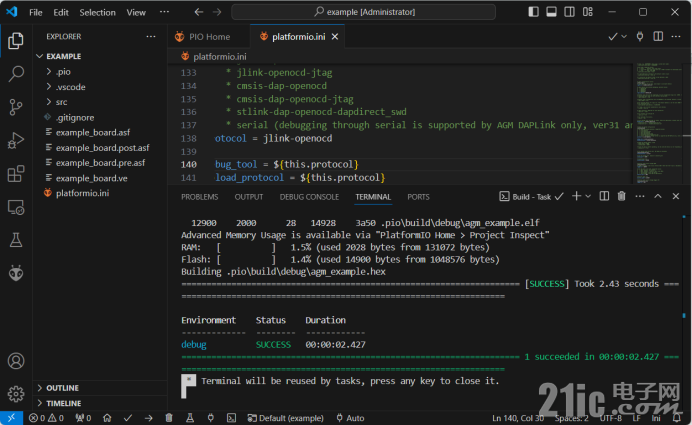
Task: Switch to OUTPUT panel tab
Action: 249,197
